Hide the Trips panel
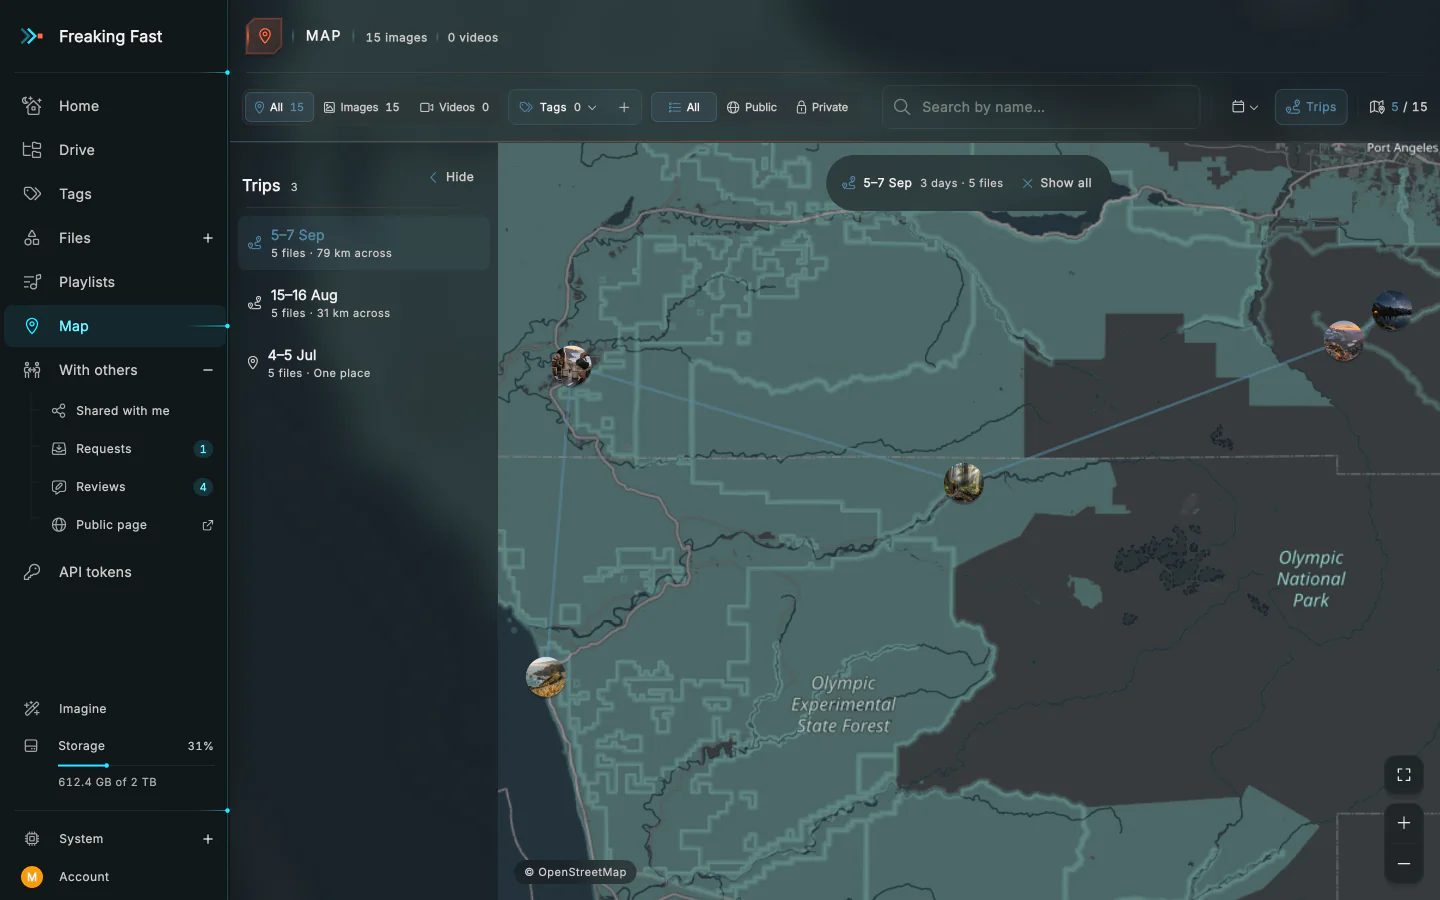1440x900 pixels. point(452,177)
